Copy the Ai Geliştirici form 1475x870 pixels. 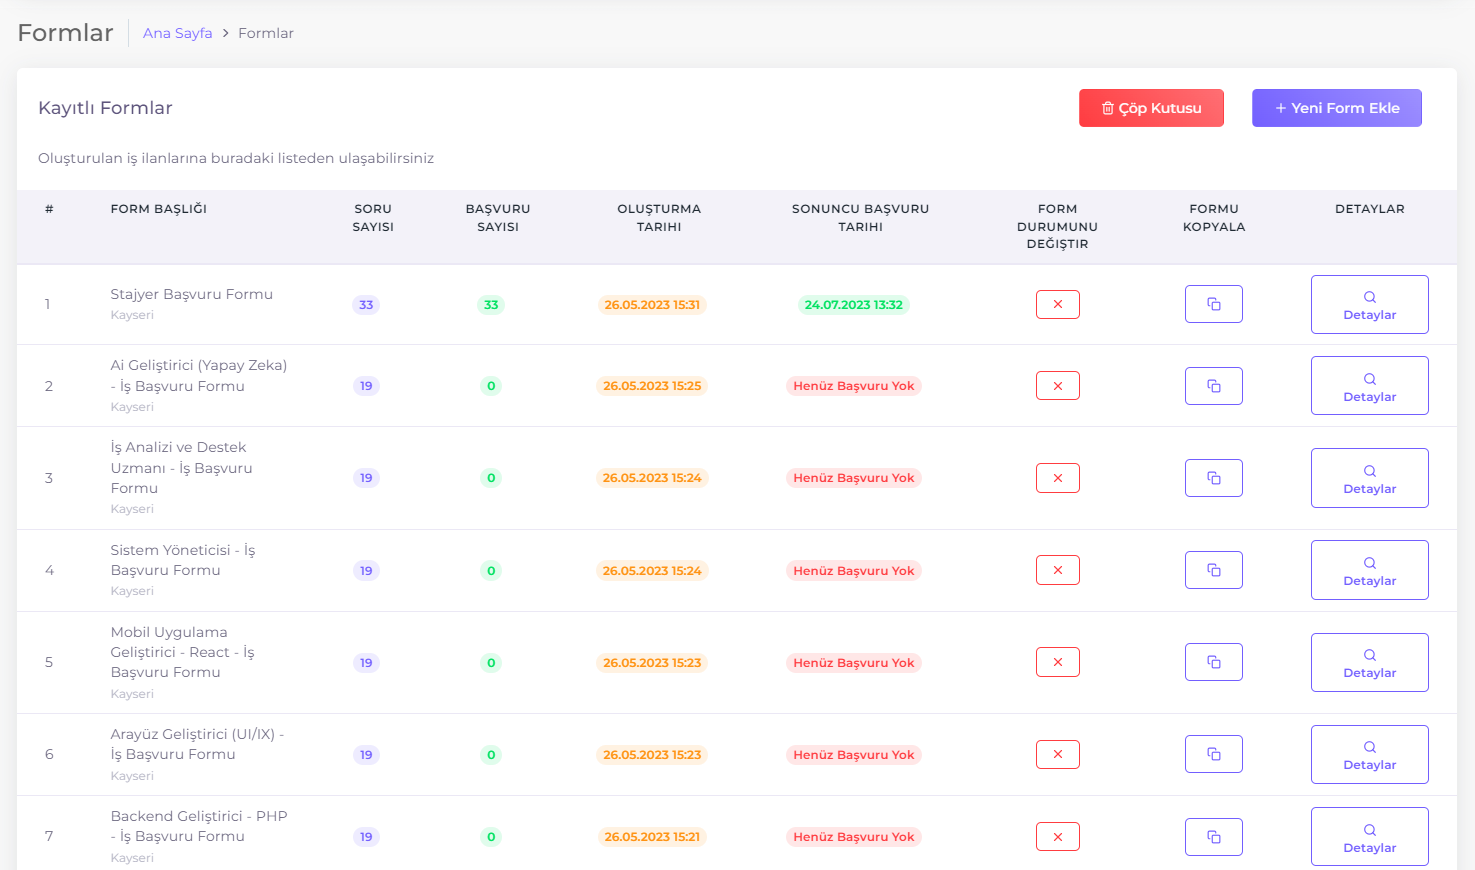[x=1213, y=386]
